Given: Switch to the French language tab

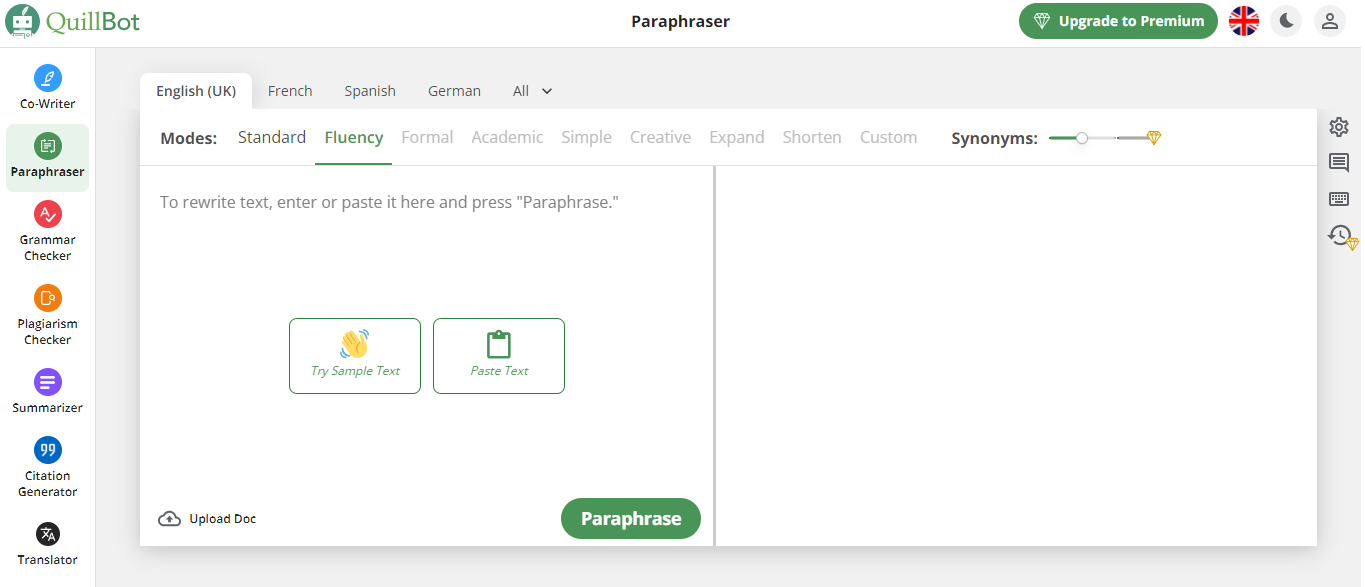Looking at the screenshot, I should coord(290,91).
